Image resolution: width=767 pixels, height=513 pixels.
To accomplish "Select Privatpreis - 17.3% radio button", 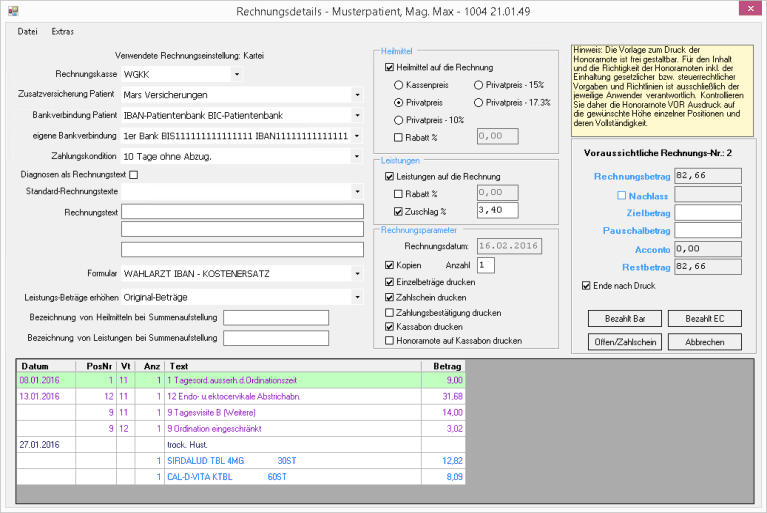I will point(478,103).
